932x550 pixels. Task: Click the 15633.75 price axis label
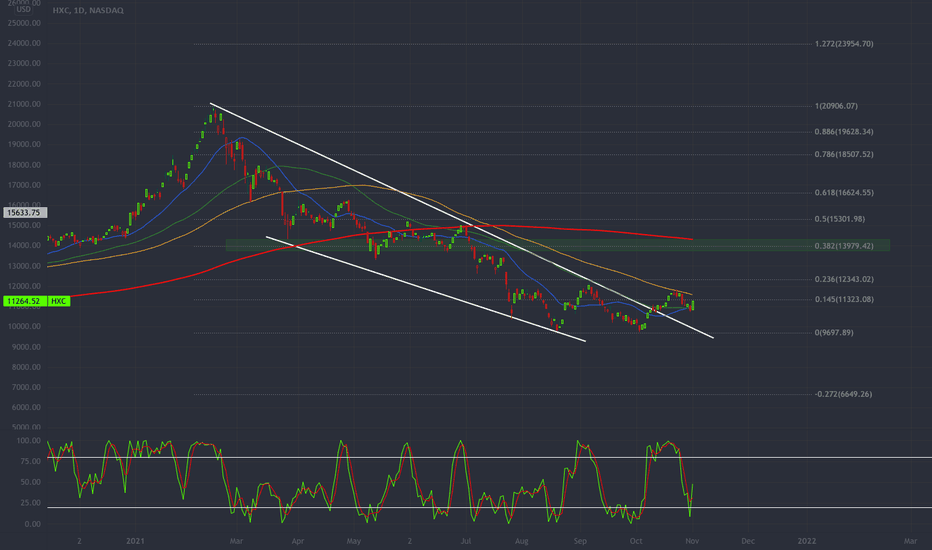pos(22,212)
